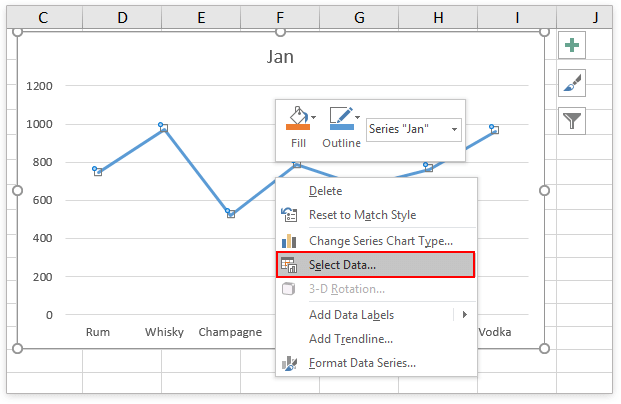Click the Outline pen icon
This screenshot has width=621, height=404.
(x=340, y=119)
